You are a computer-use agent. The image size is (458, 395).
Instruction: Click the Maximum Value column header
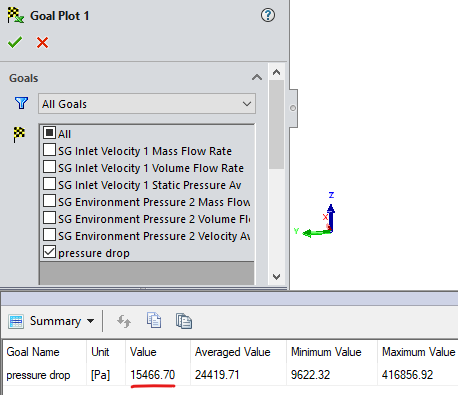[x=419, y=352]
